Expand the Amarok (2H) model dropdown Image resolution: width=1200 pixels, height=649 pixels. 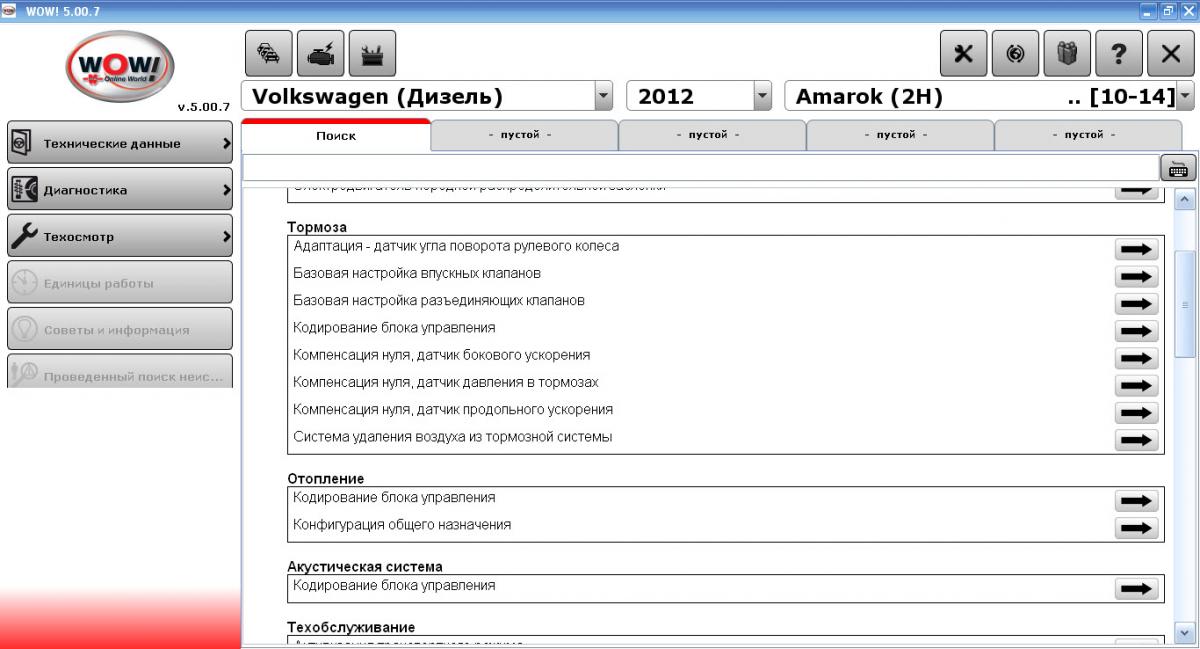coord(1186,96)
